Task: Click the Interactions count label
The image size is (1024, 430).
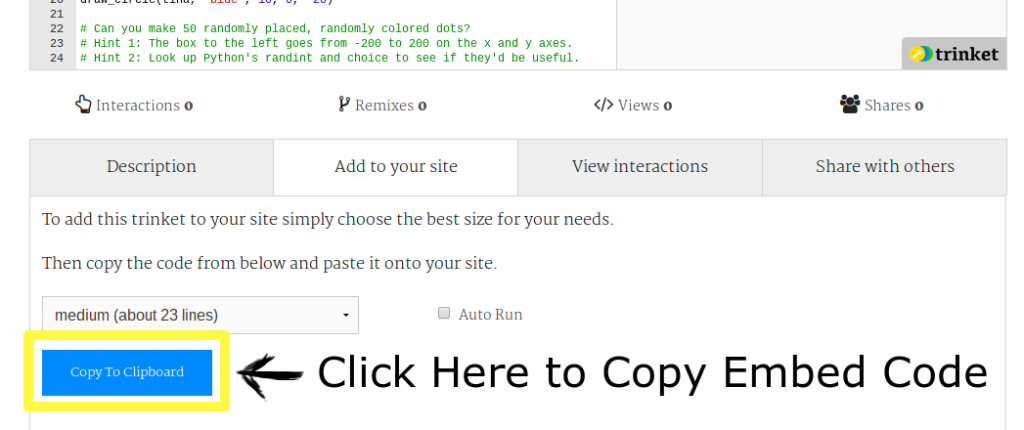Action: click(x=144, y=105)
